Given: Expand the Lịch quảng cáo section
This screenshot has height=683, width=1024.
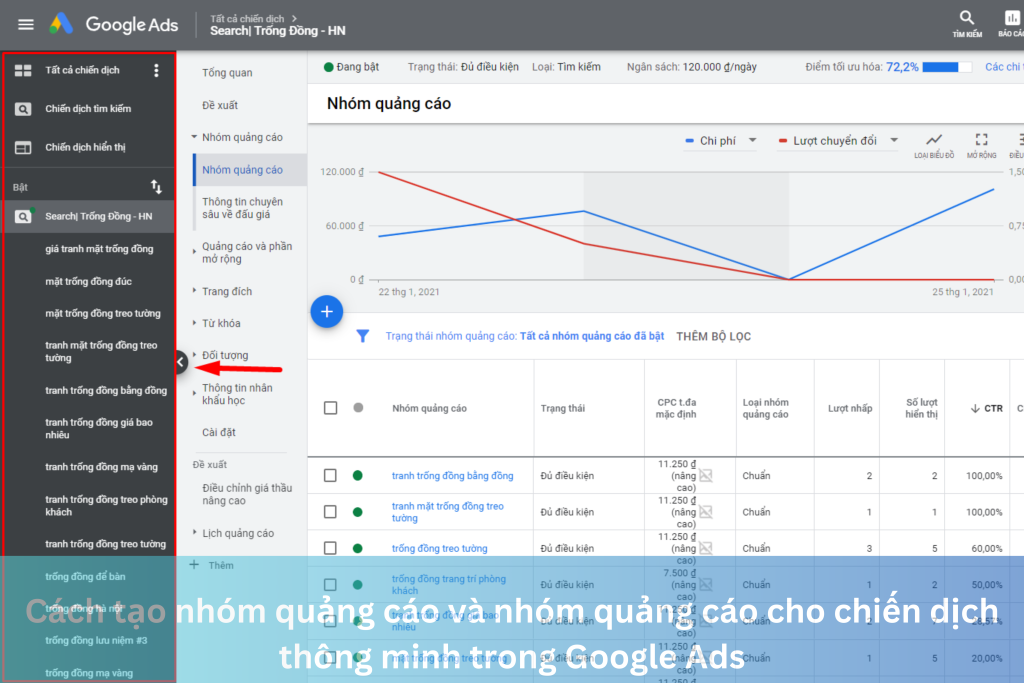Looking at the screenshot, I should tap(194, 533).
